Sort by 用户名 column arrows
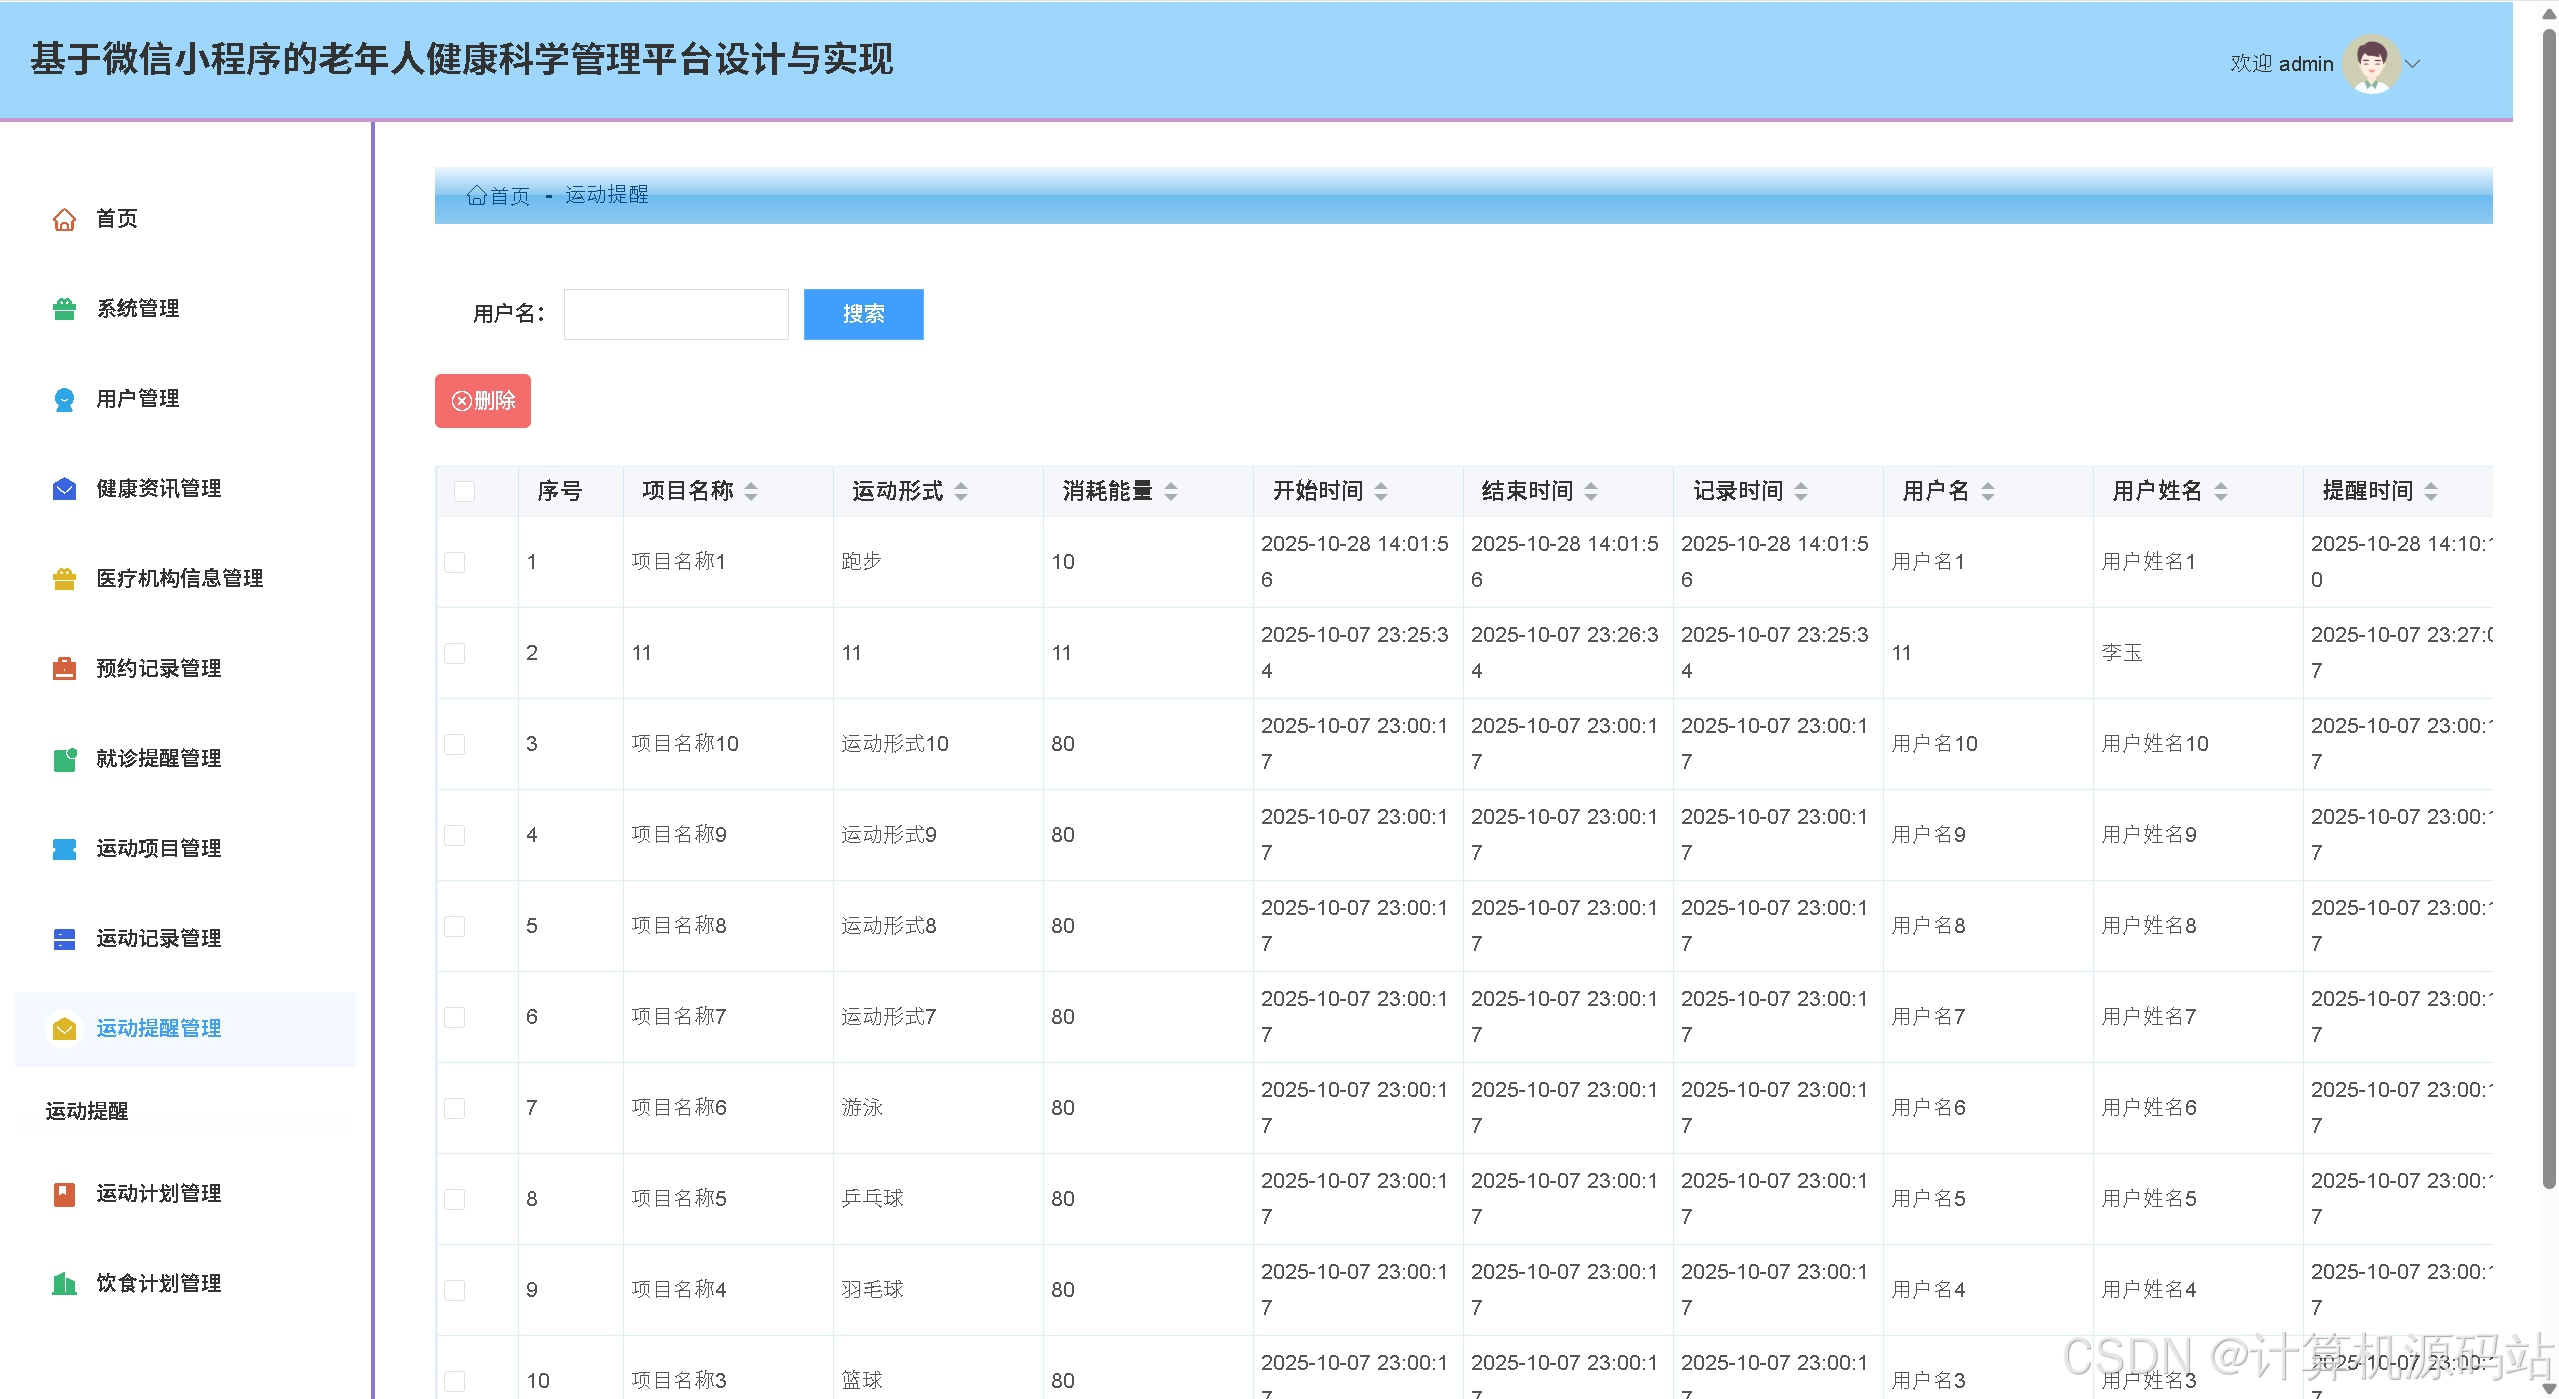This screenshot has width=2559, height=1399. (x=1988, y=491)
